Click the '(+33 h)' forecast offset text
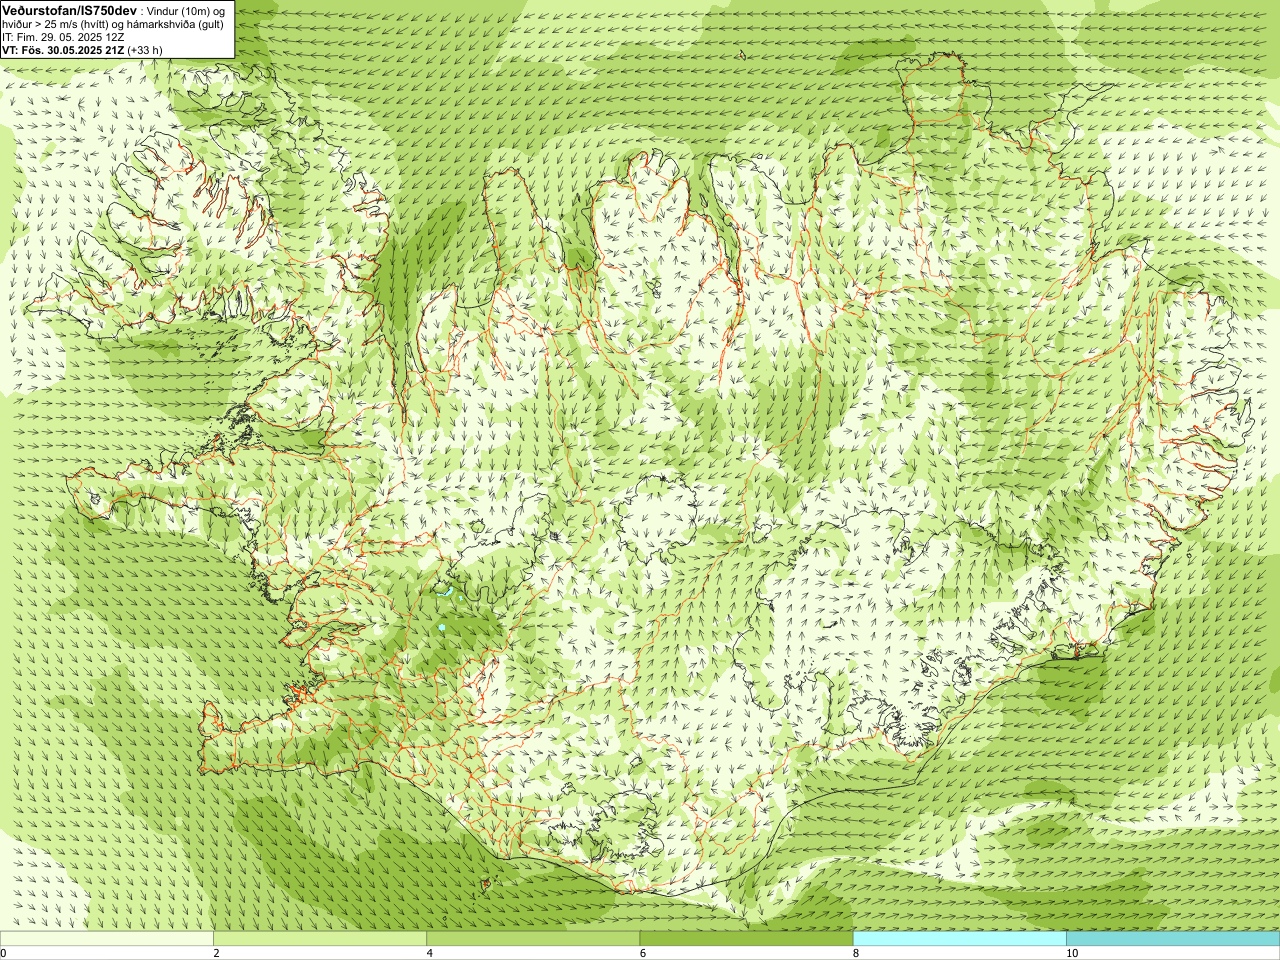Image resolution: width=1280 pixels, height=960 pixels. pyautogui.click(x=145, y=49)
